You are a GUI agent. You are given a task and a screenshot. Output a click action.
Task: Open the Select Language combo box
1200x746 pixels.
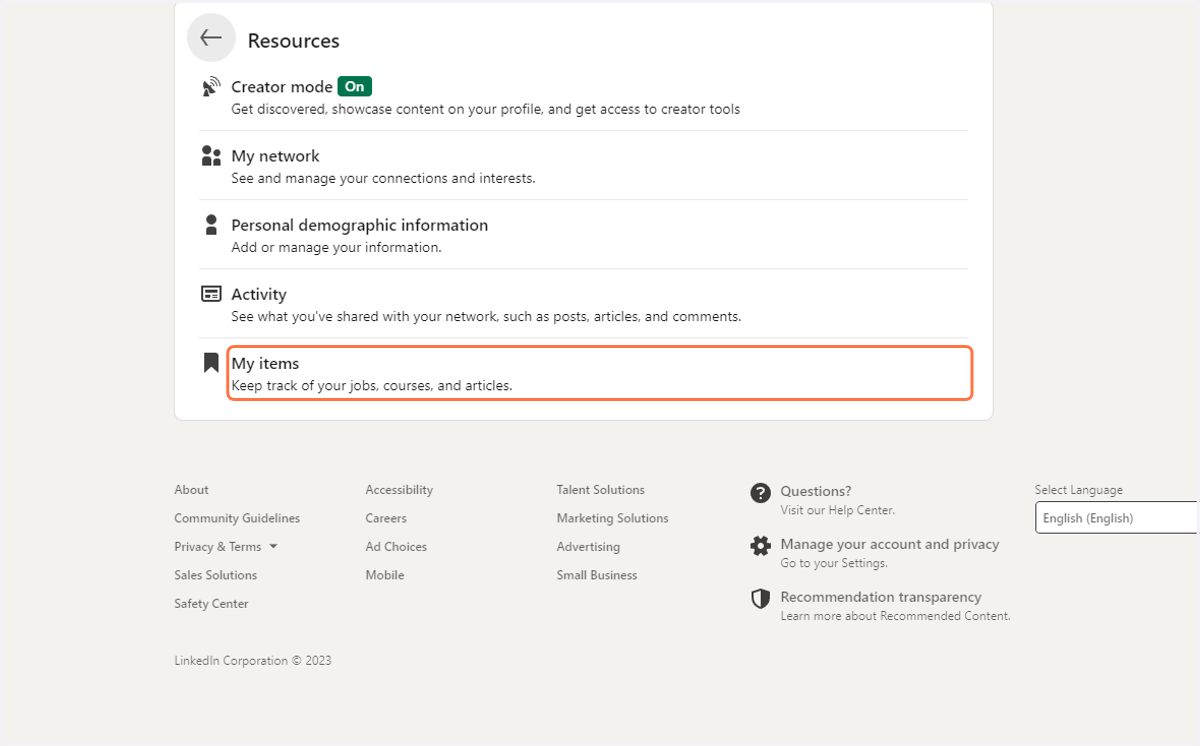point(1116,518)
